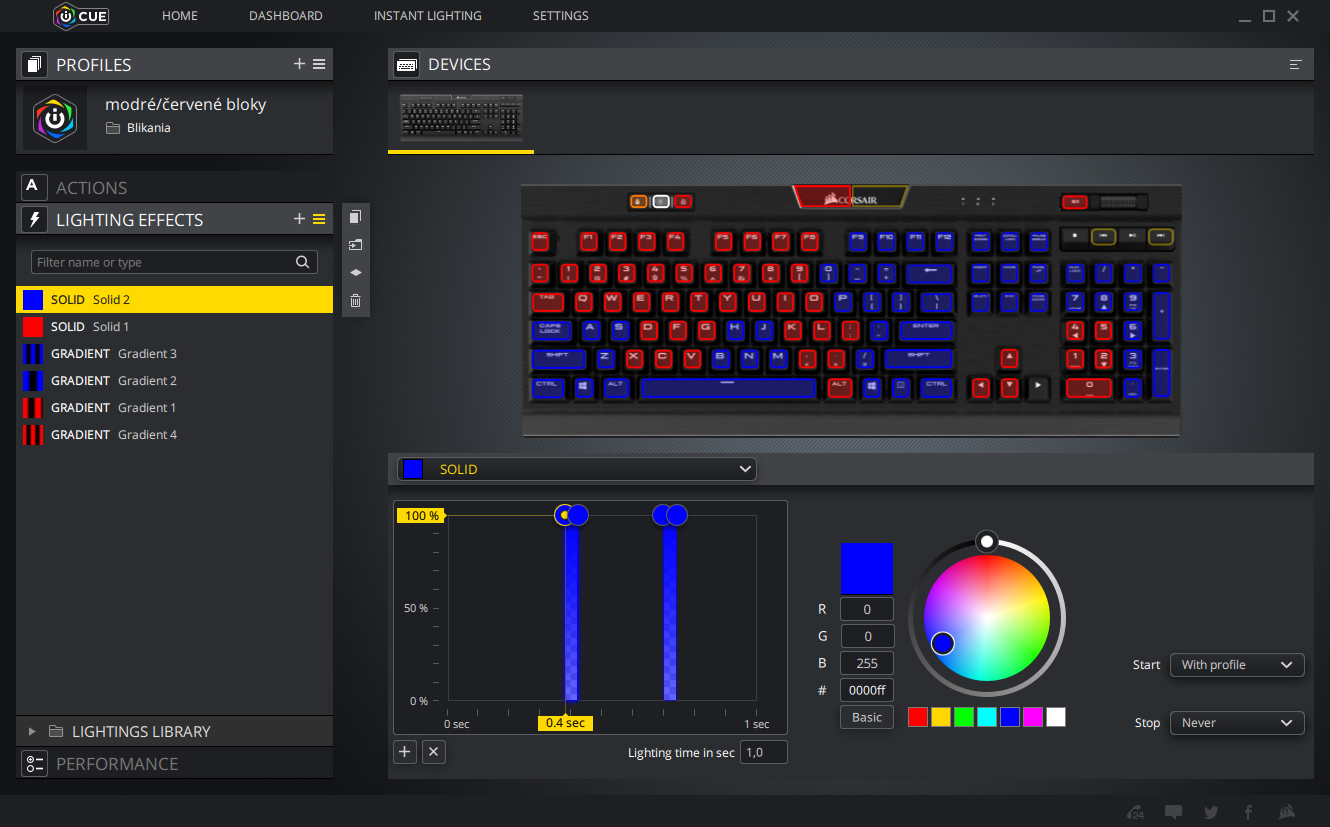Click the magnifier in the filter box

pos(303,262)
